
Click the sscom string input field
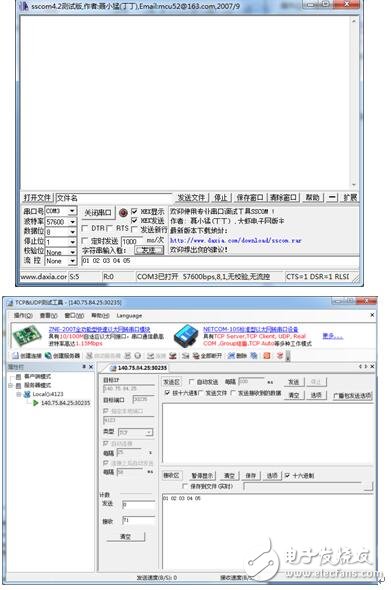(220, 260)
